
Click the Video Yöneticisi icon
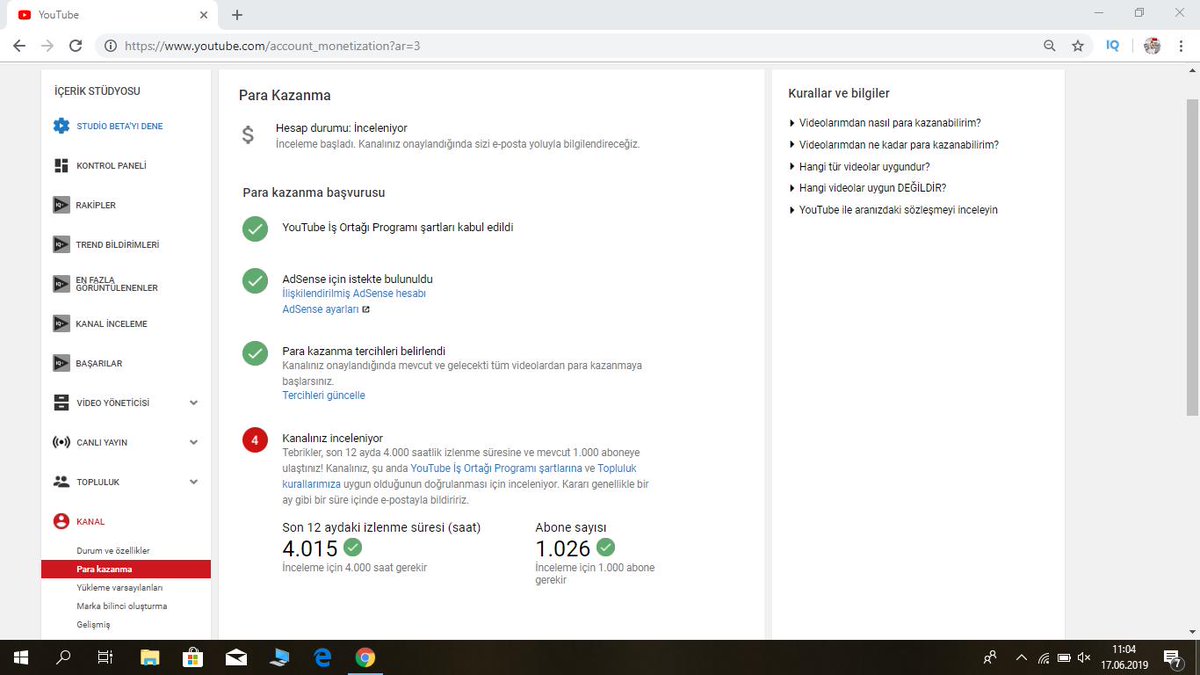pos(61,403)
